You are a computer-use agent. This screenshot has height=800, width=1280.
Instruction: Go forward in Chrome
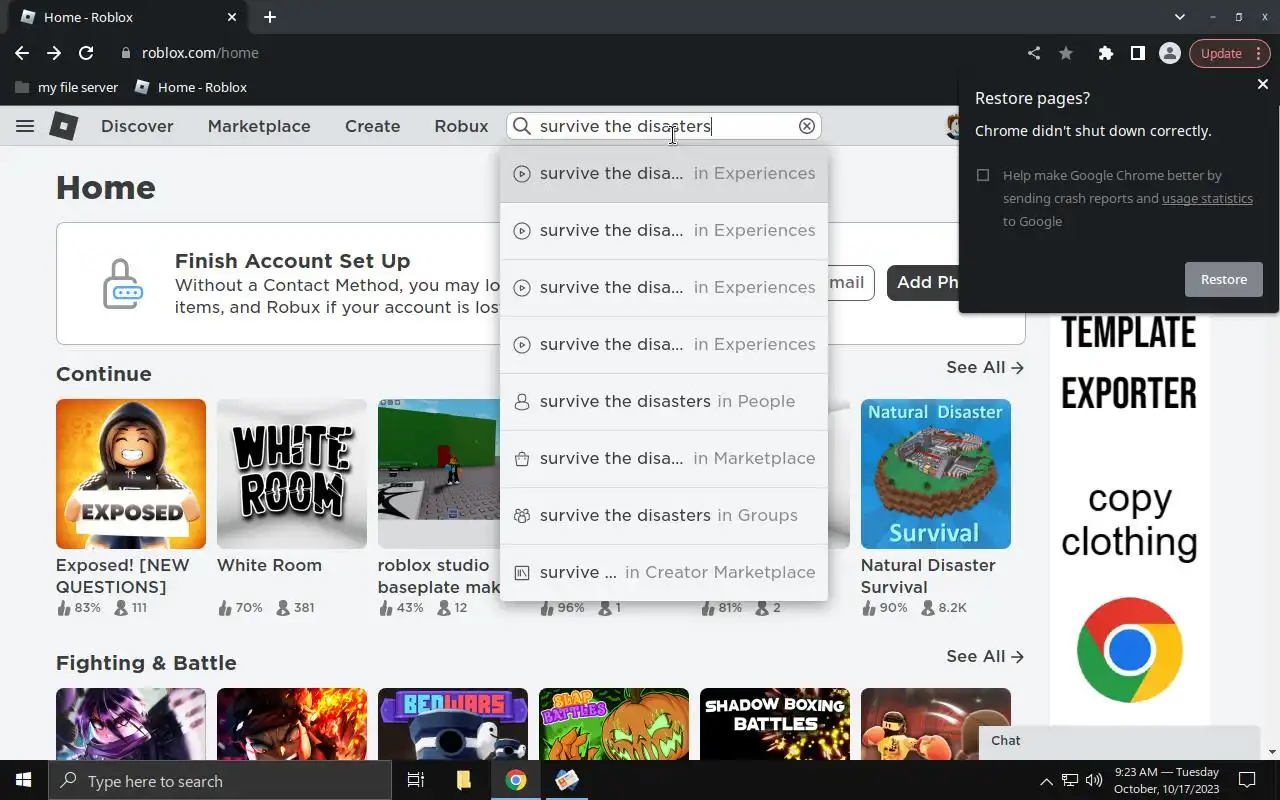(x=54, y=53)
